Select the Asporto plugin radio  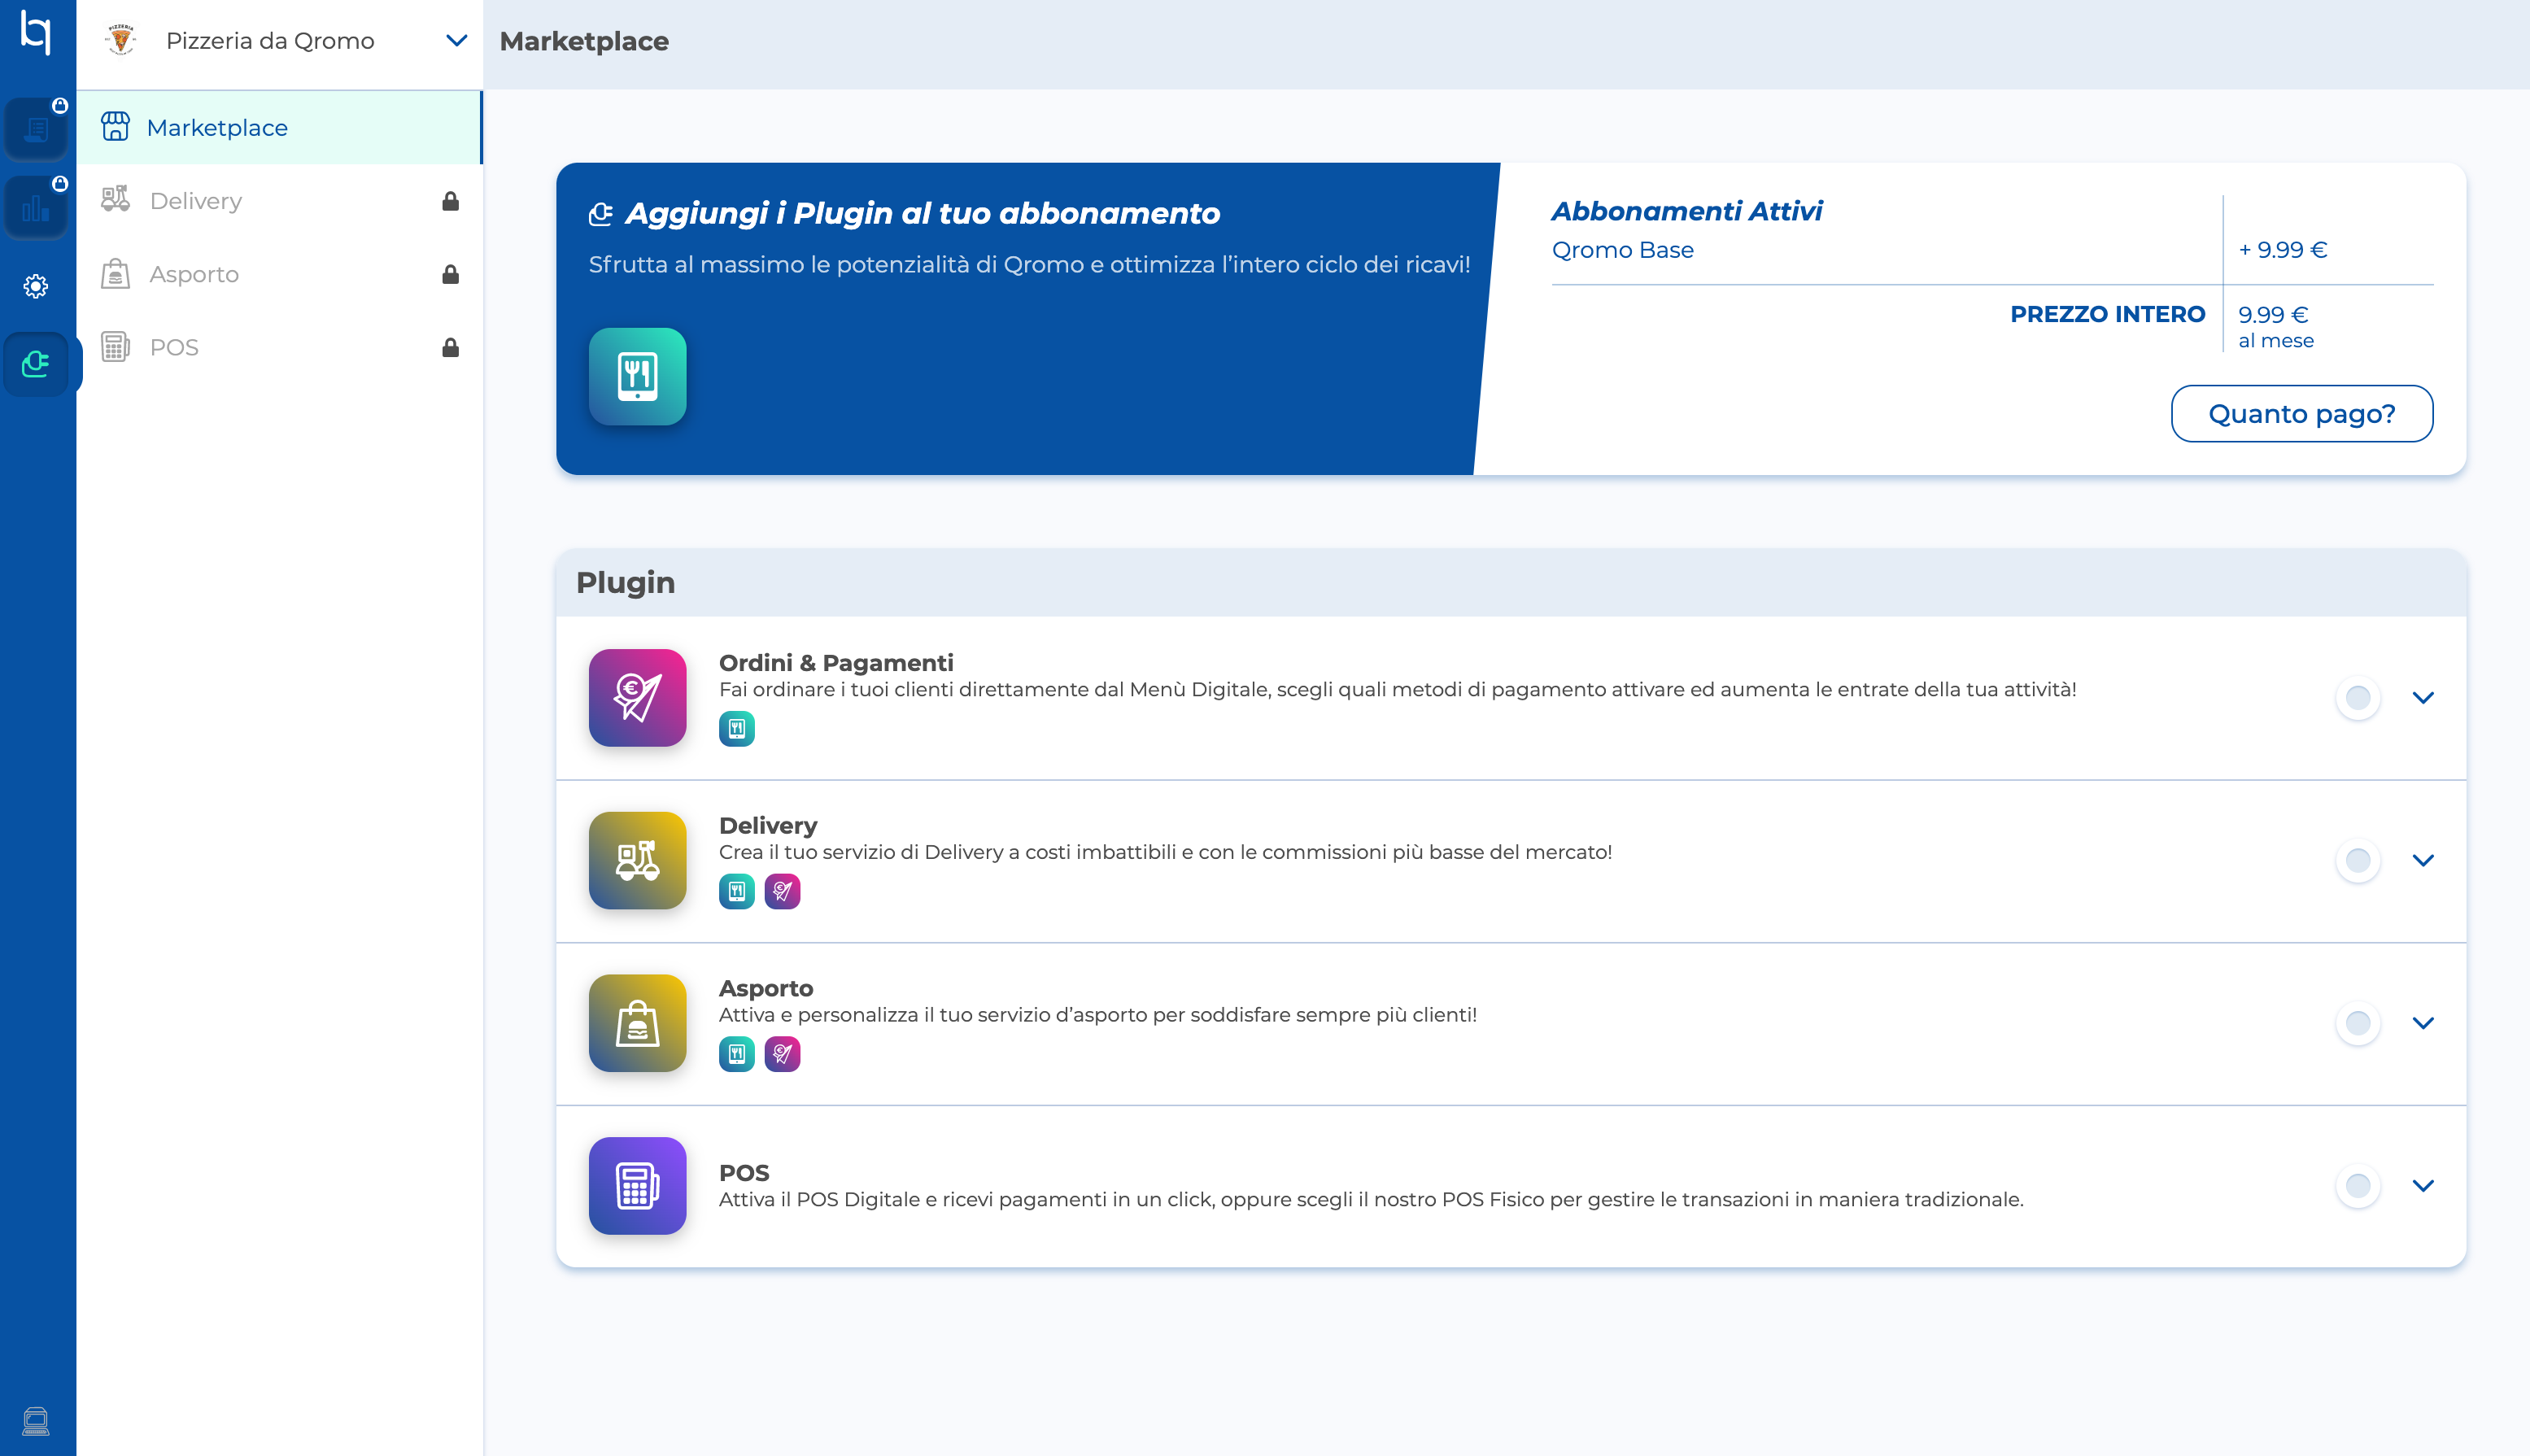(2357, 1023)
